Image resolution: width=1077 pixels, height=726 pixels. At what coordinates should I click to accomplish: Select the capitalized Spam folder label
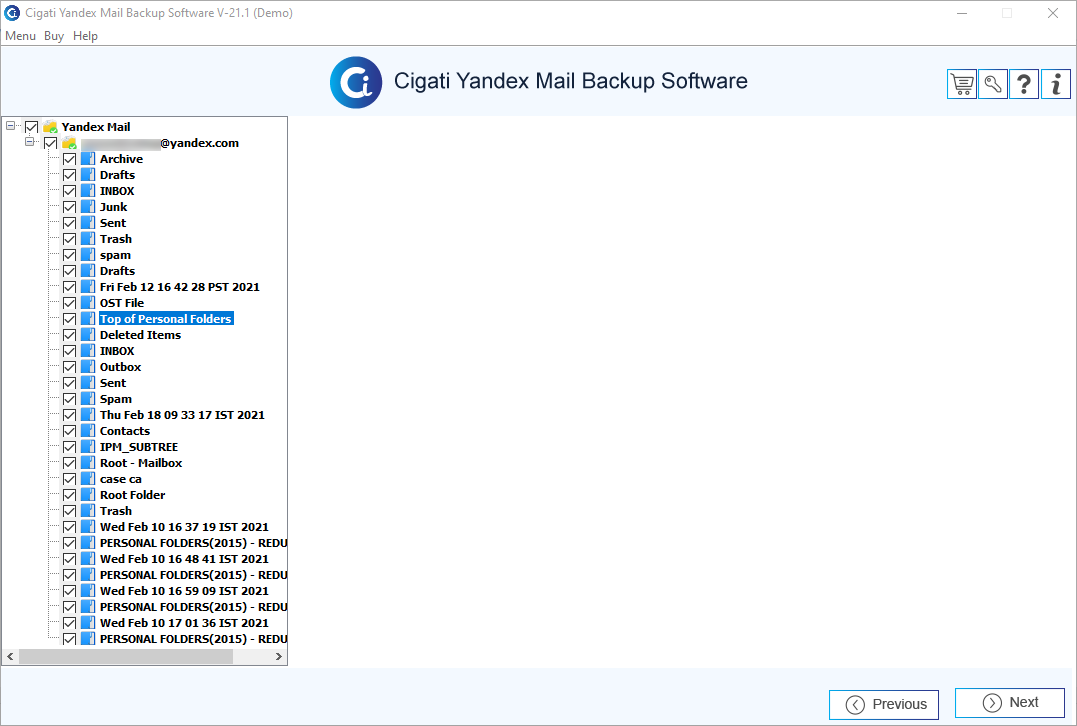tap(116, 399)
